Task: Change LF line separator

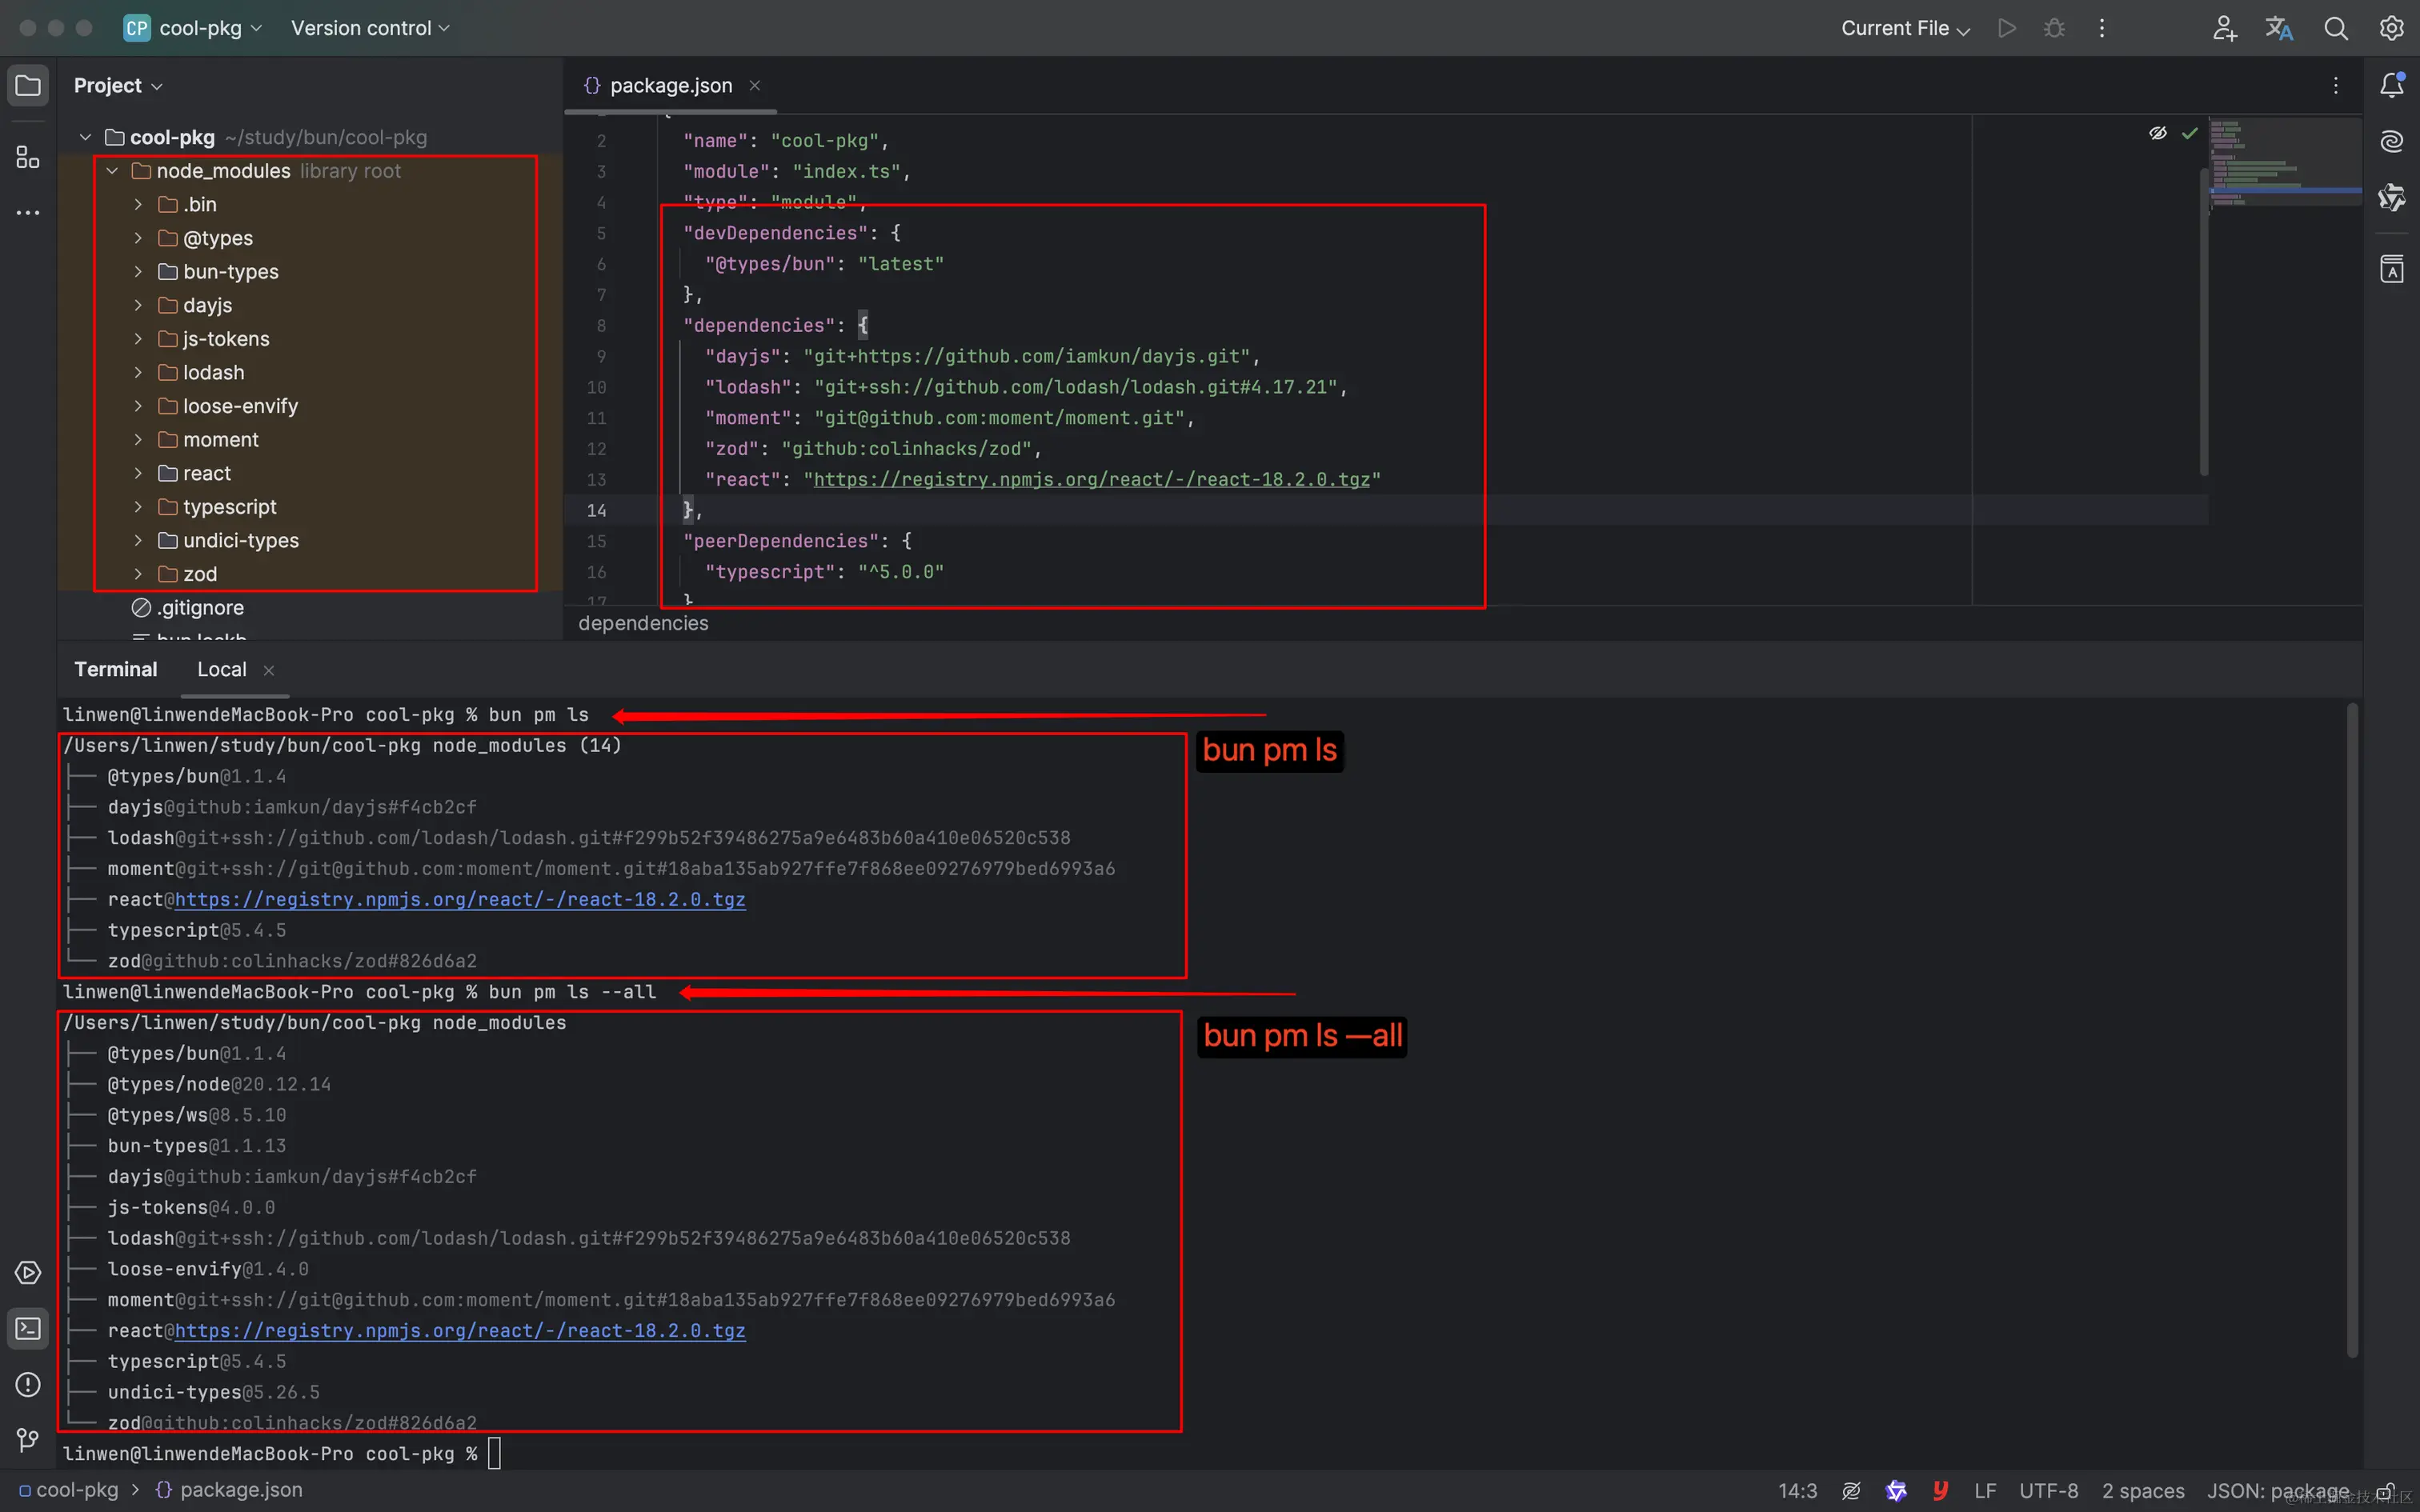Action: pyautogui.click(x=1985, y=1490)
